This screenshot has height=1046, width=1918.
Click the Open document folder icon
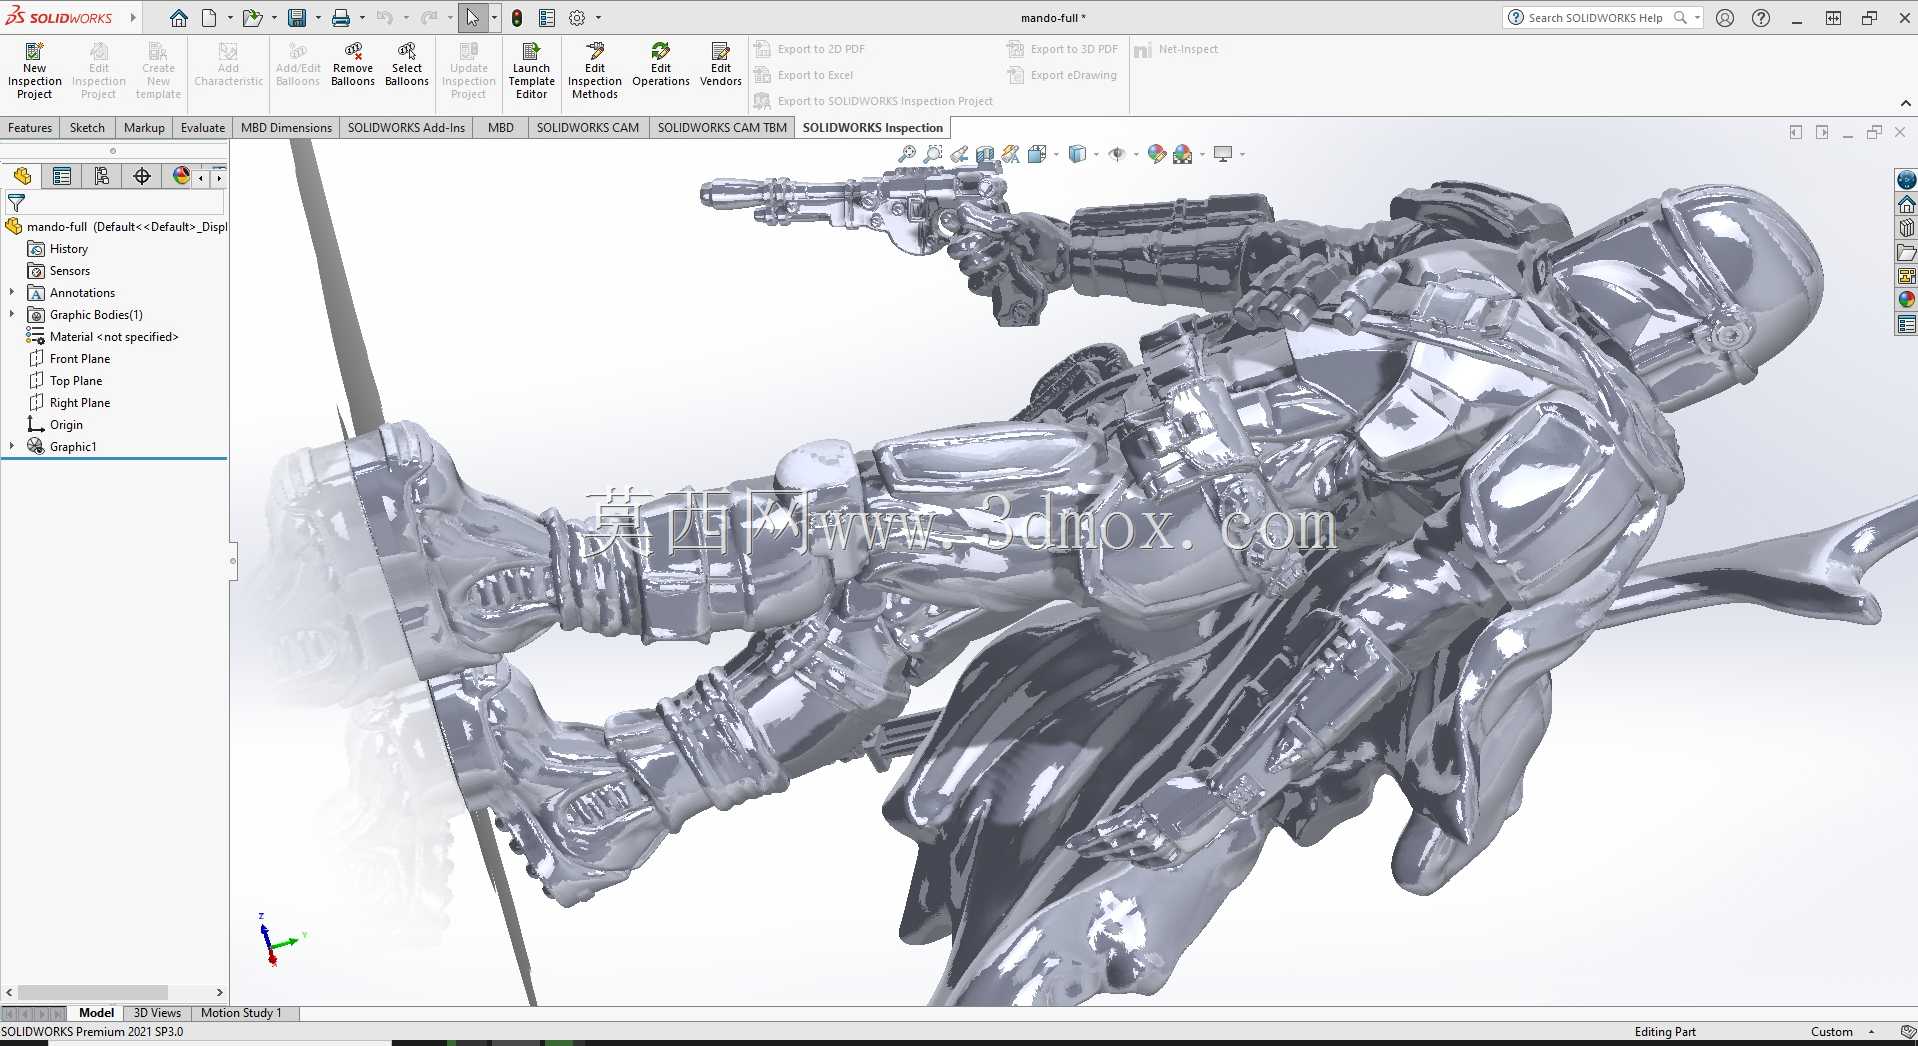[x=252, y=18]
